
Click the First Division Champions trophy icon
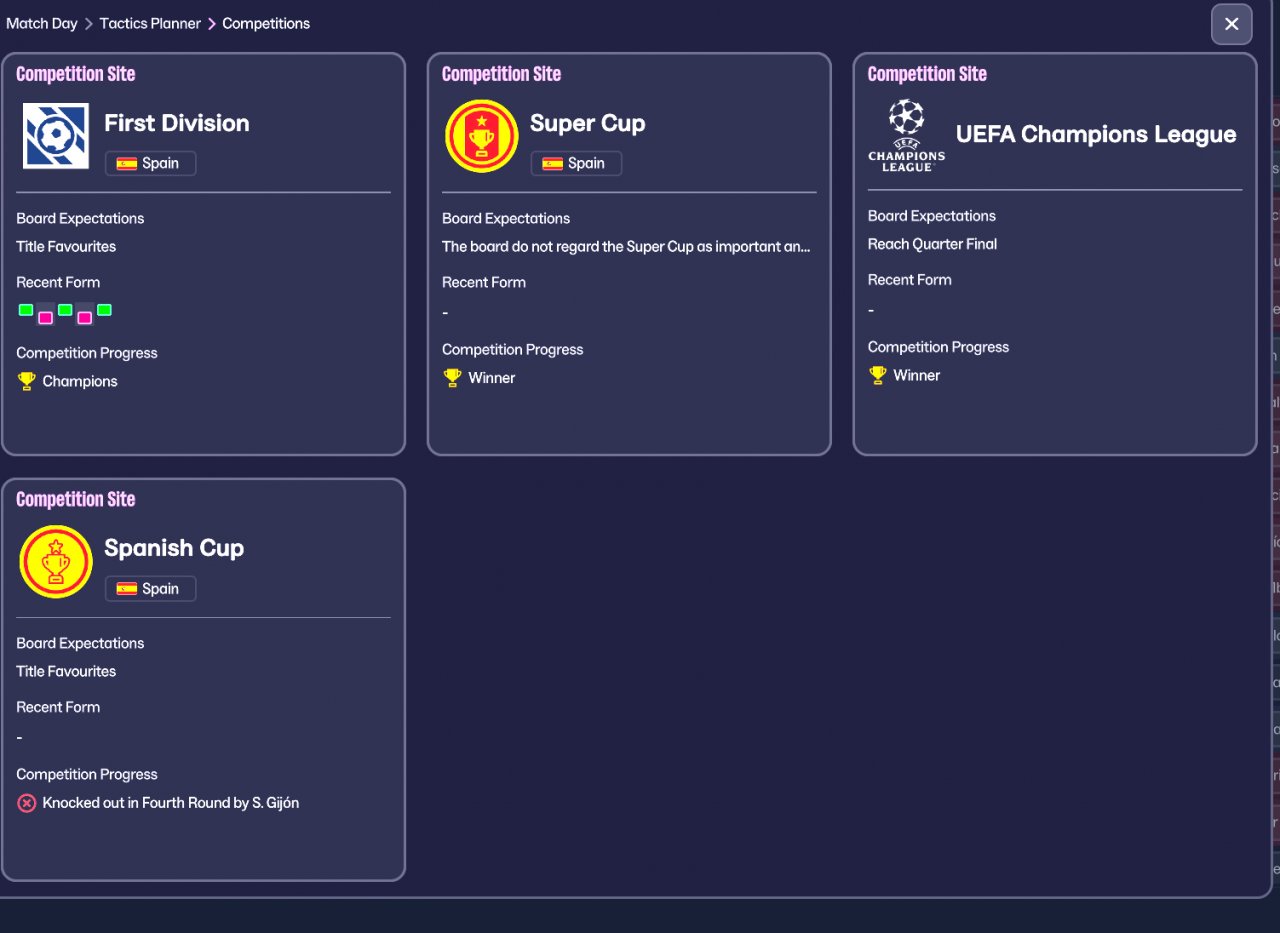[26, 381]
